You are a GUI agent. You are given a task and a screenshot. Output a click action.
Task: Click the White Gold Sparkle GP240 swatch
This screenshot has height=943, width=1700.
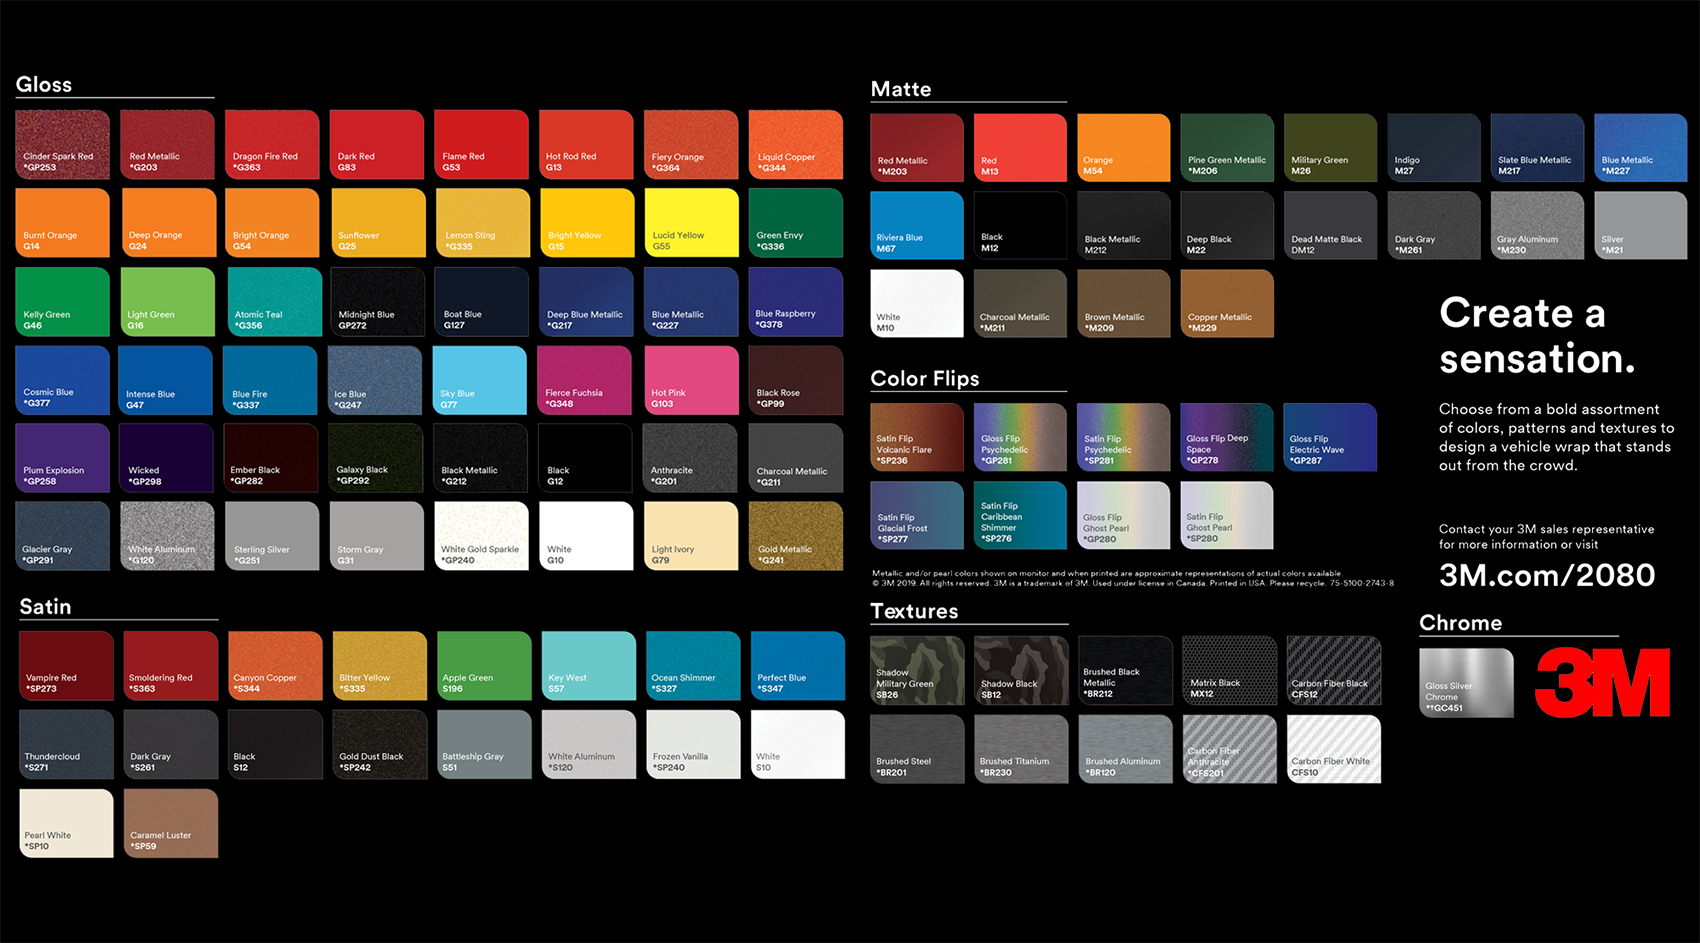482,536
